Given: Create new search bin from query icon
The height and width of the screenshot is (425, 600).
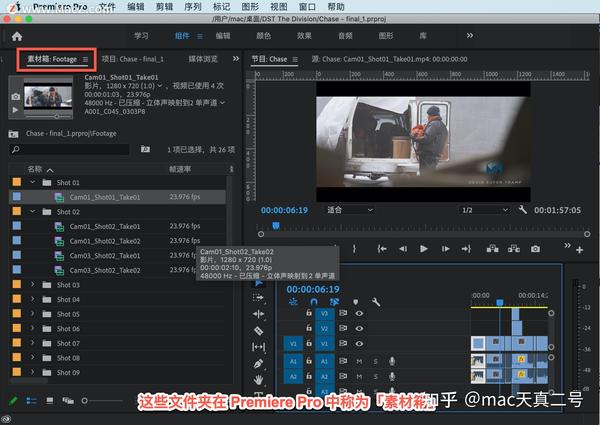Looking at the screenshot, I should [145, 149].
